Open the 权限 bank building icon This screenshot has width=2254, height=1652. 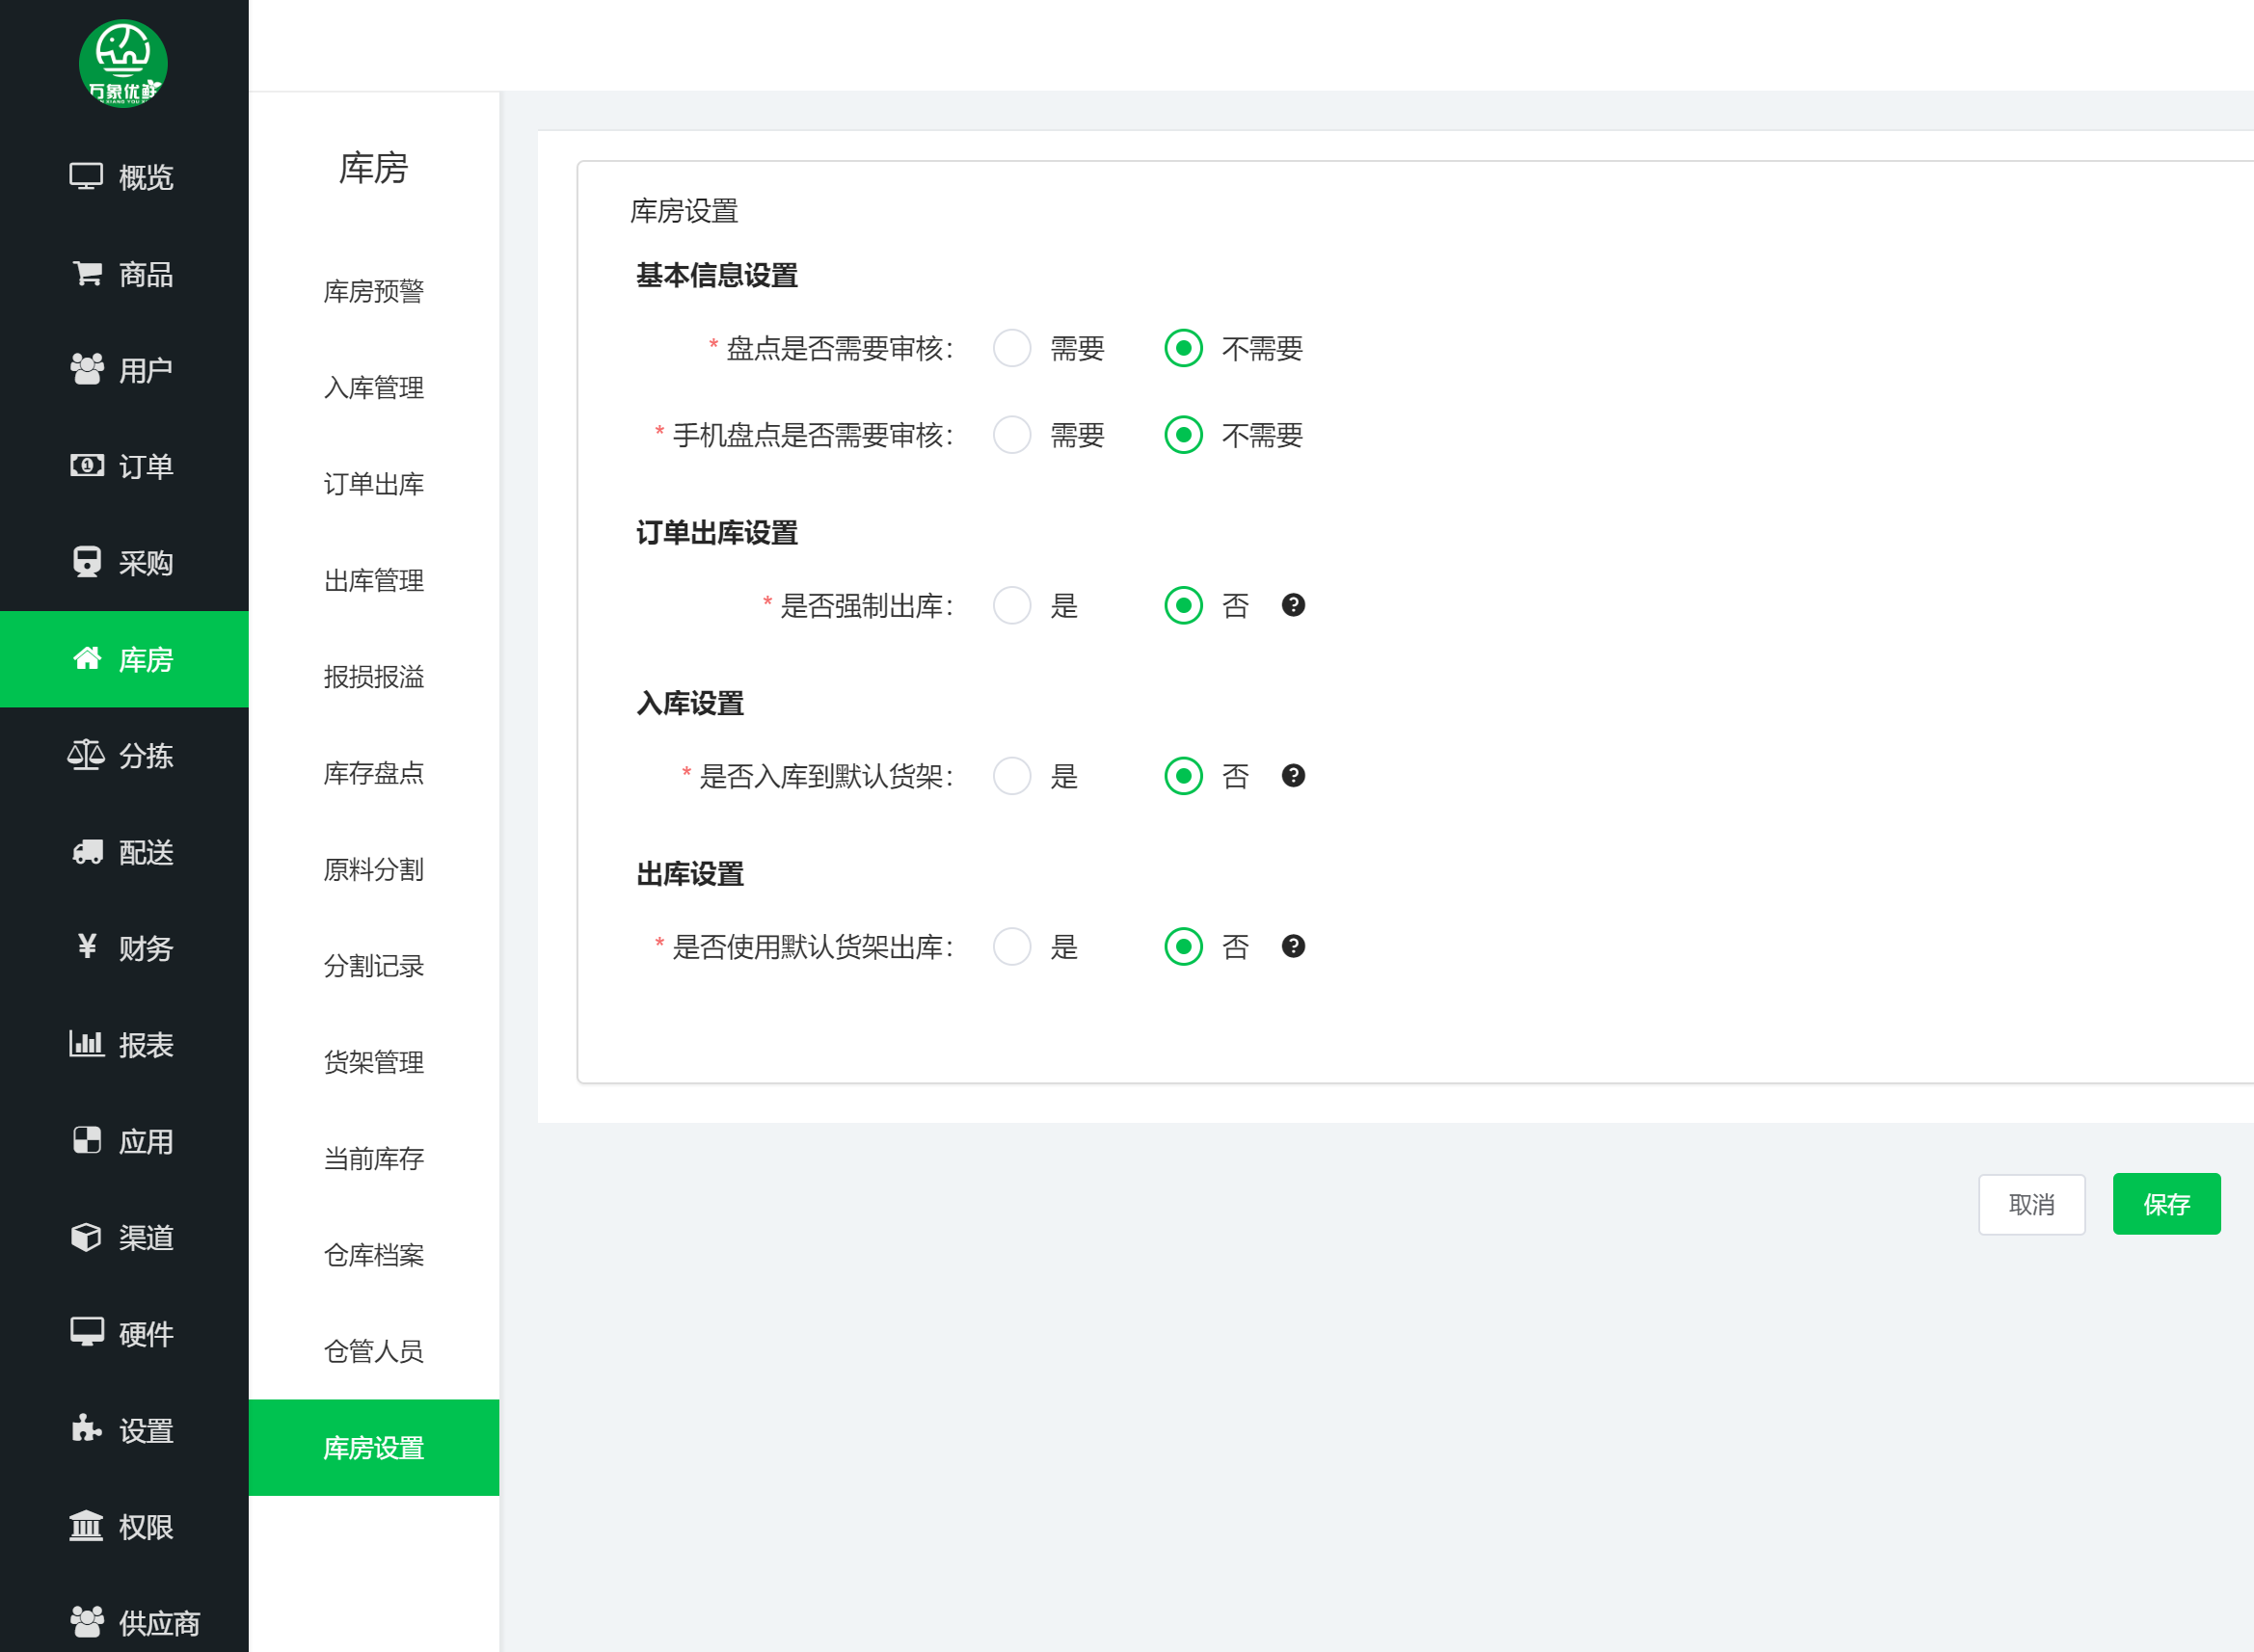[x=86, y=1526]
